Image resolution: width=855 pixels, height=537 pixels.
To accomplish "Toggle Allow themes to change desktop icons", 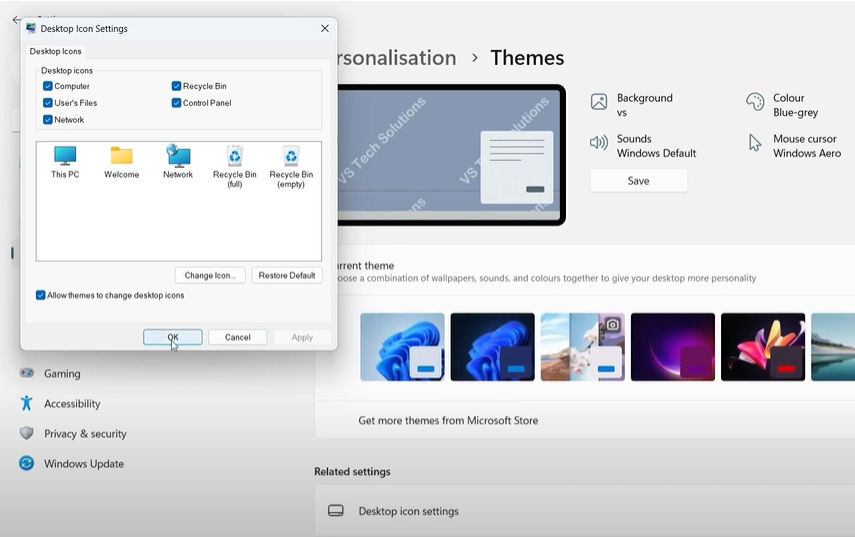I will point(40,295).
